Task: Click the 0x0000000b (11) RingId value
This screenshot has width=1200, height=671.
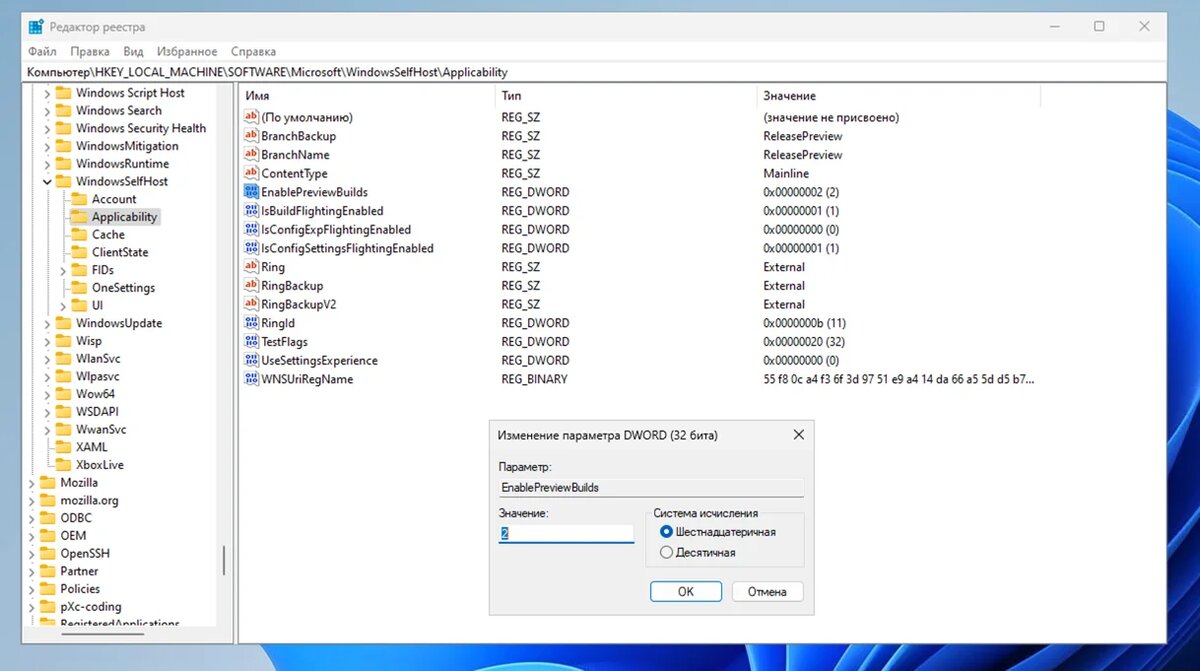Action: point(805,323)
